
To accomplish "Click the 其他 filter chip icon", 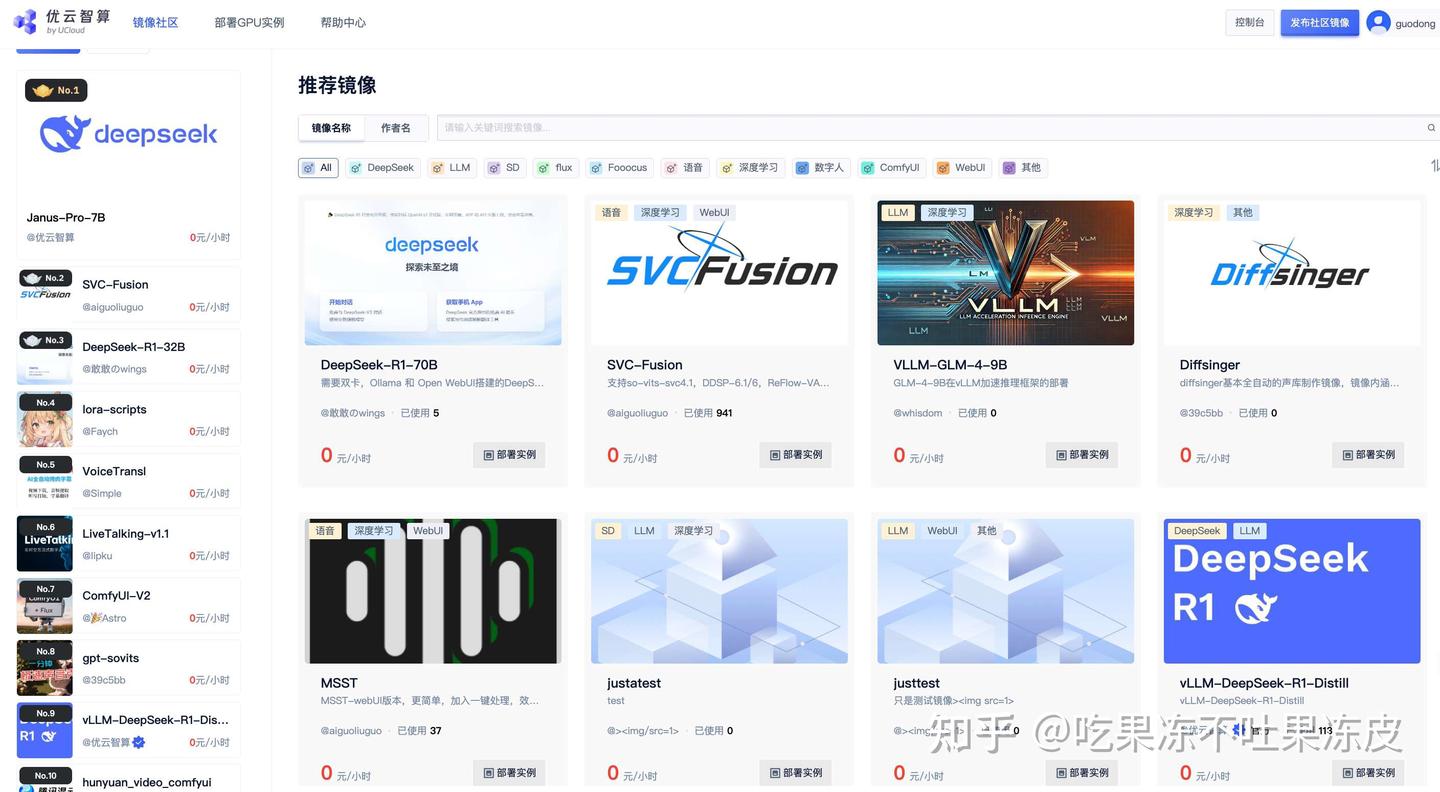I will (x=1008, y=167).
